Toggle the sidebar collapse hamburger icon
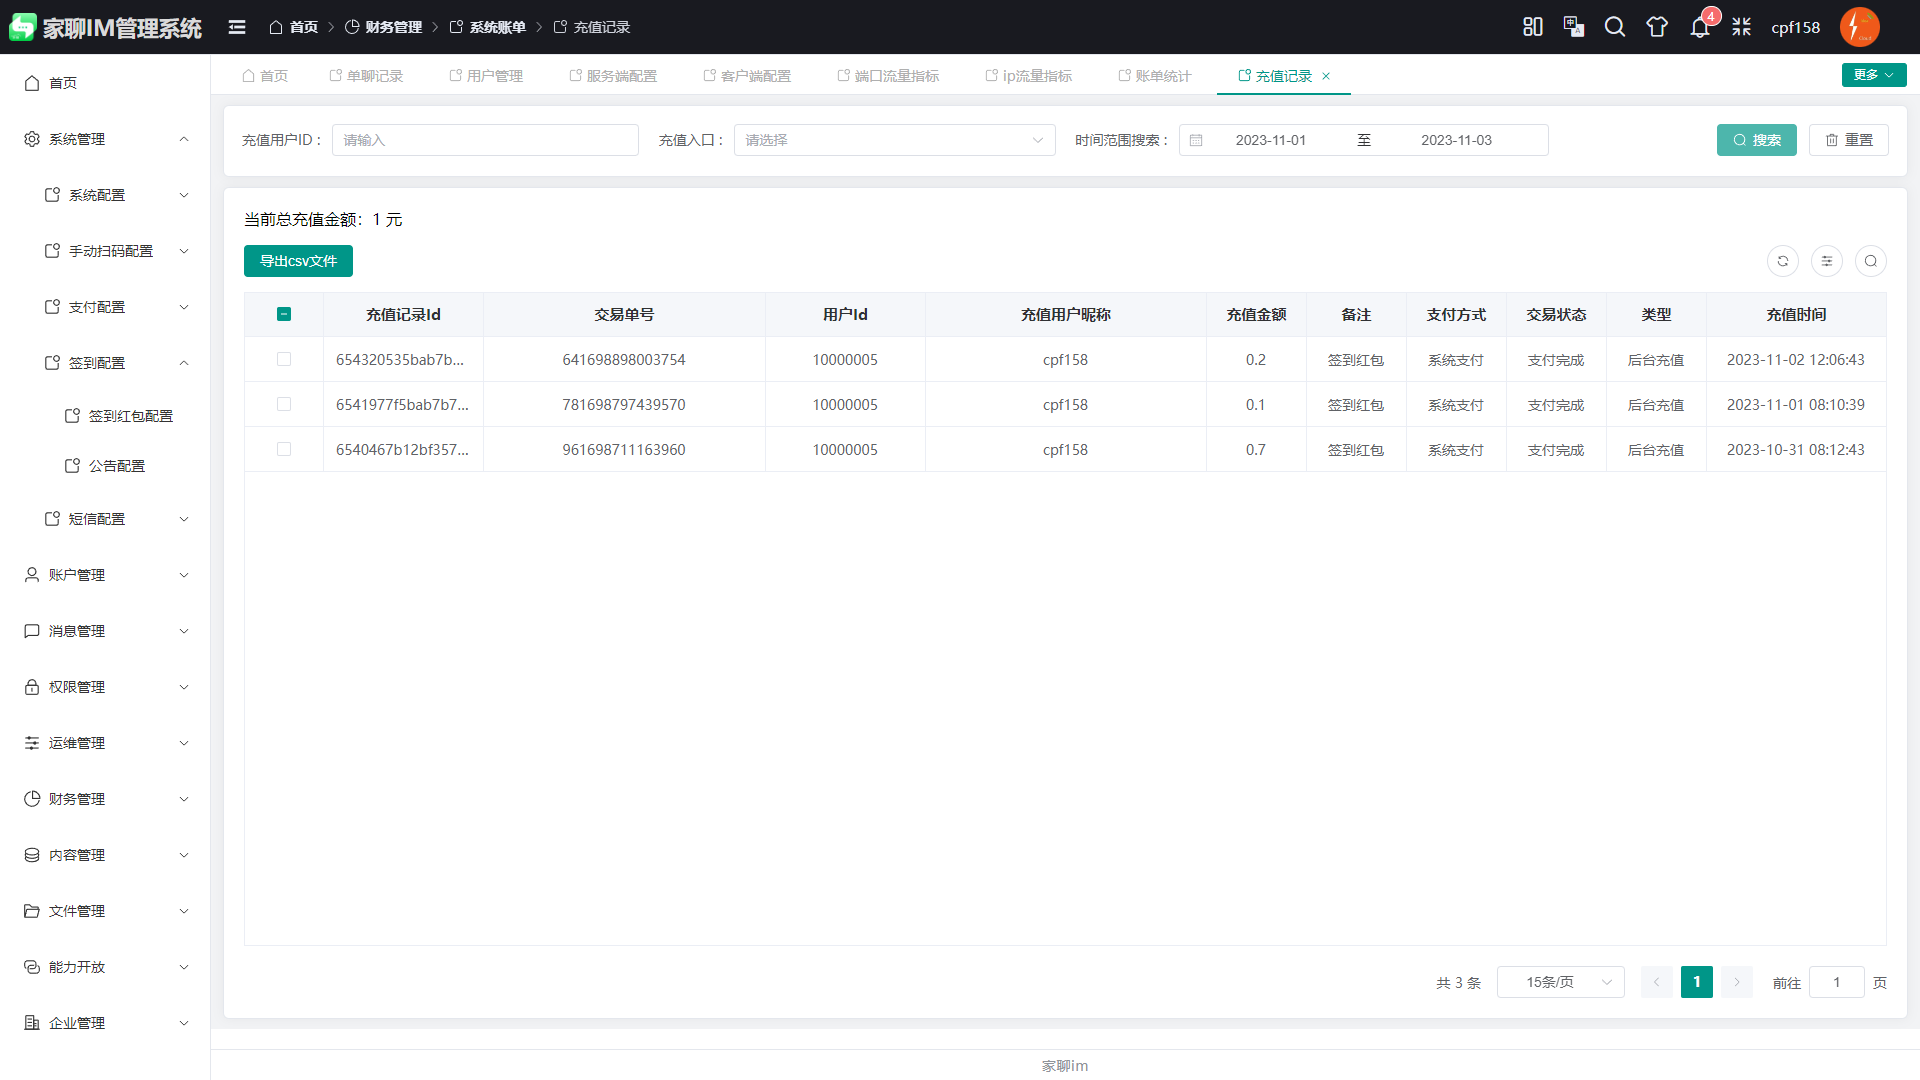 click(237, 27)
